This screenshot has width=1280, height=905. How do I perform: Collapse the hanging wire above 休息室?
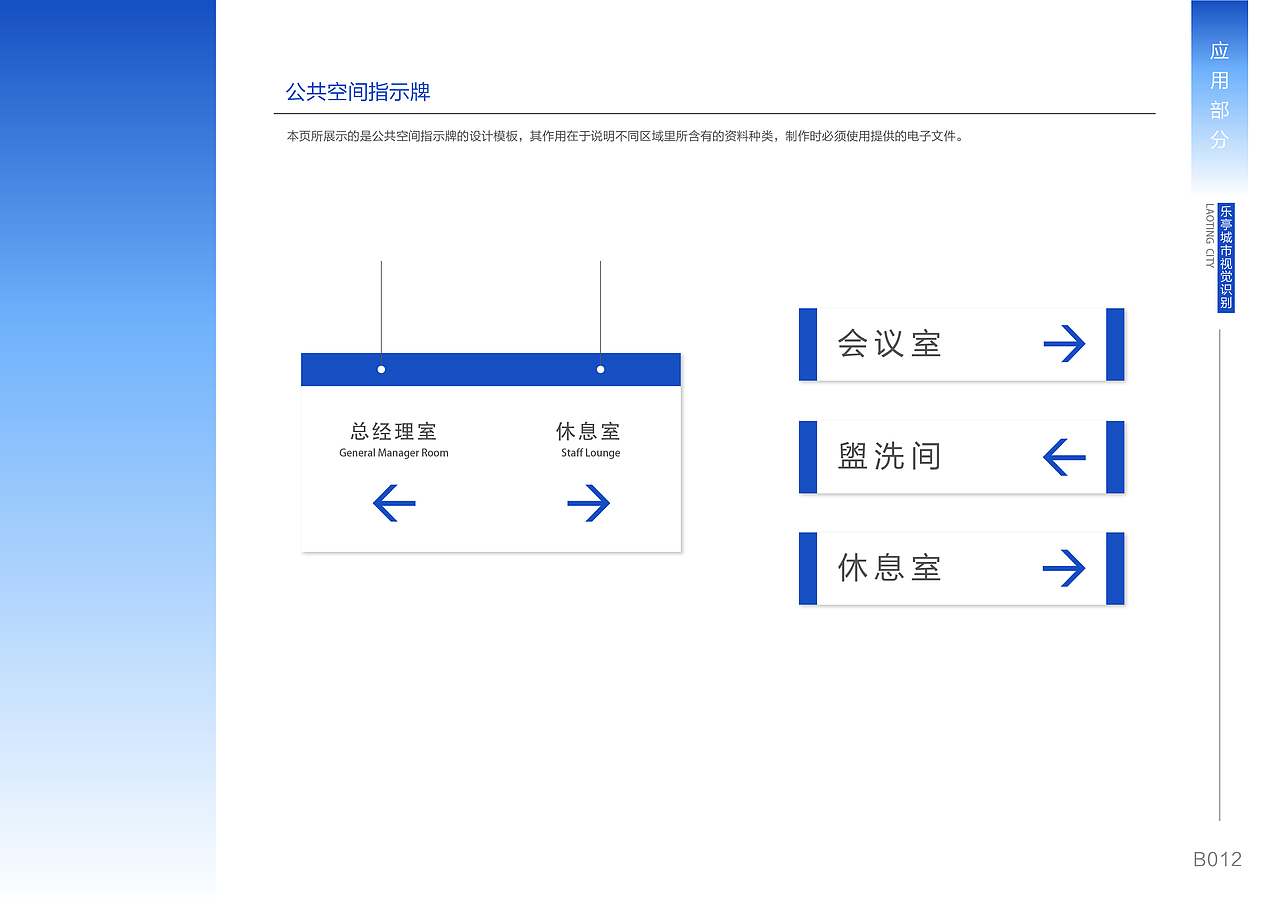(x=599, y=305)
